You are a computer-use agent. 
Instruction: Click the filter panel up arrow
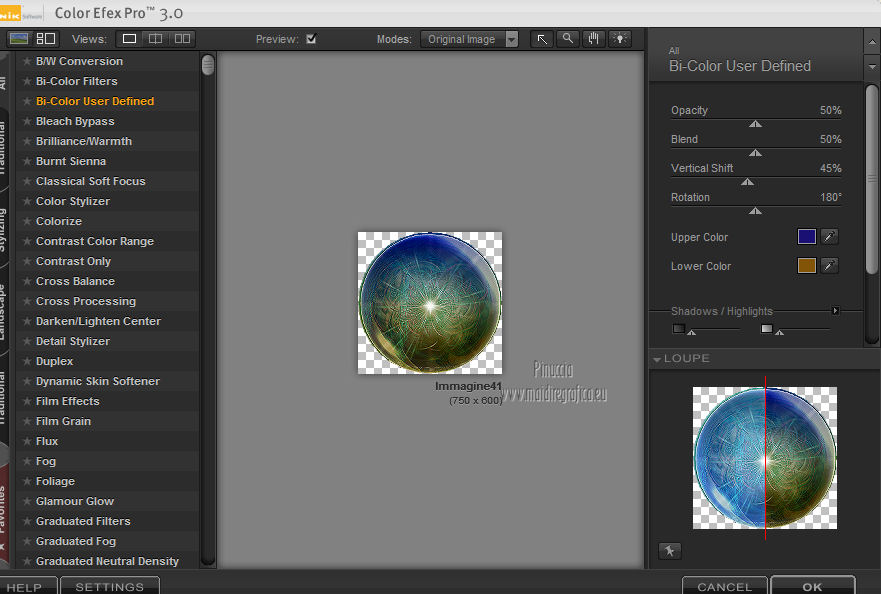point(871,42)
